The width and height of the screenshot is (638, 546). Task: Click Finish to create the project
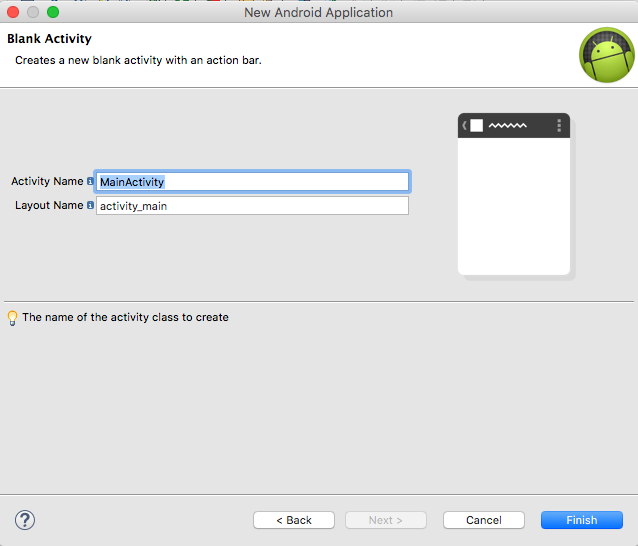click(x=582, y=520)
